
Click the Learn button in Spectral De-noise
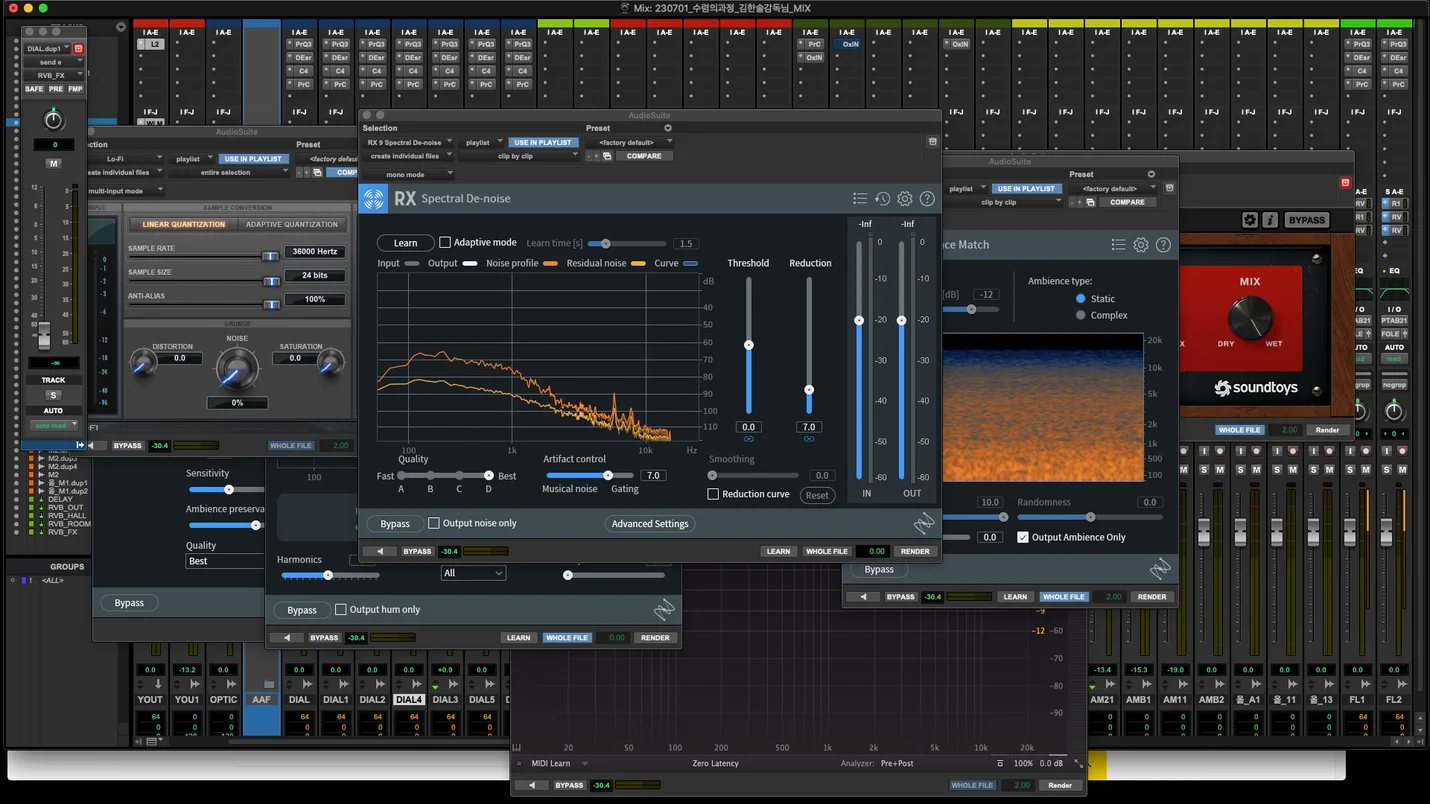point(405,243)
